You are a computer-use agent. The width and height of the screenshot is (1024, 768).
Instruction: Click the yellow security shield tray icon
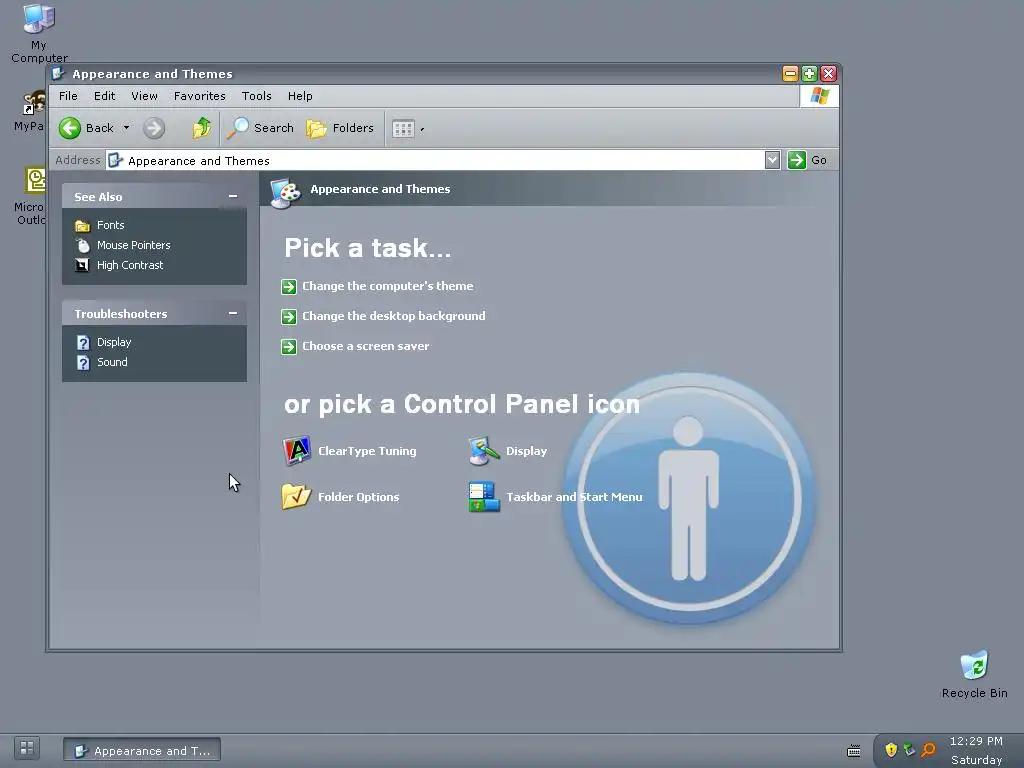[891, 750]
